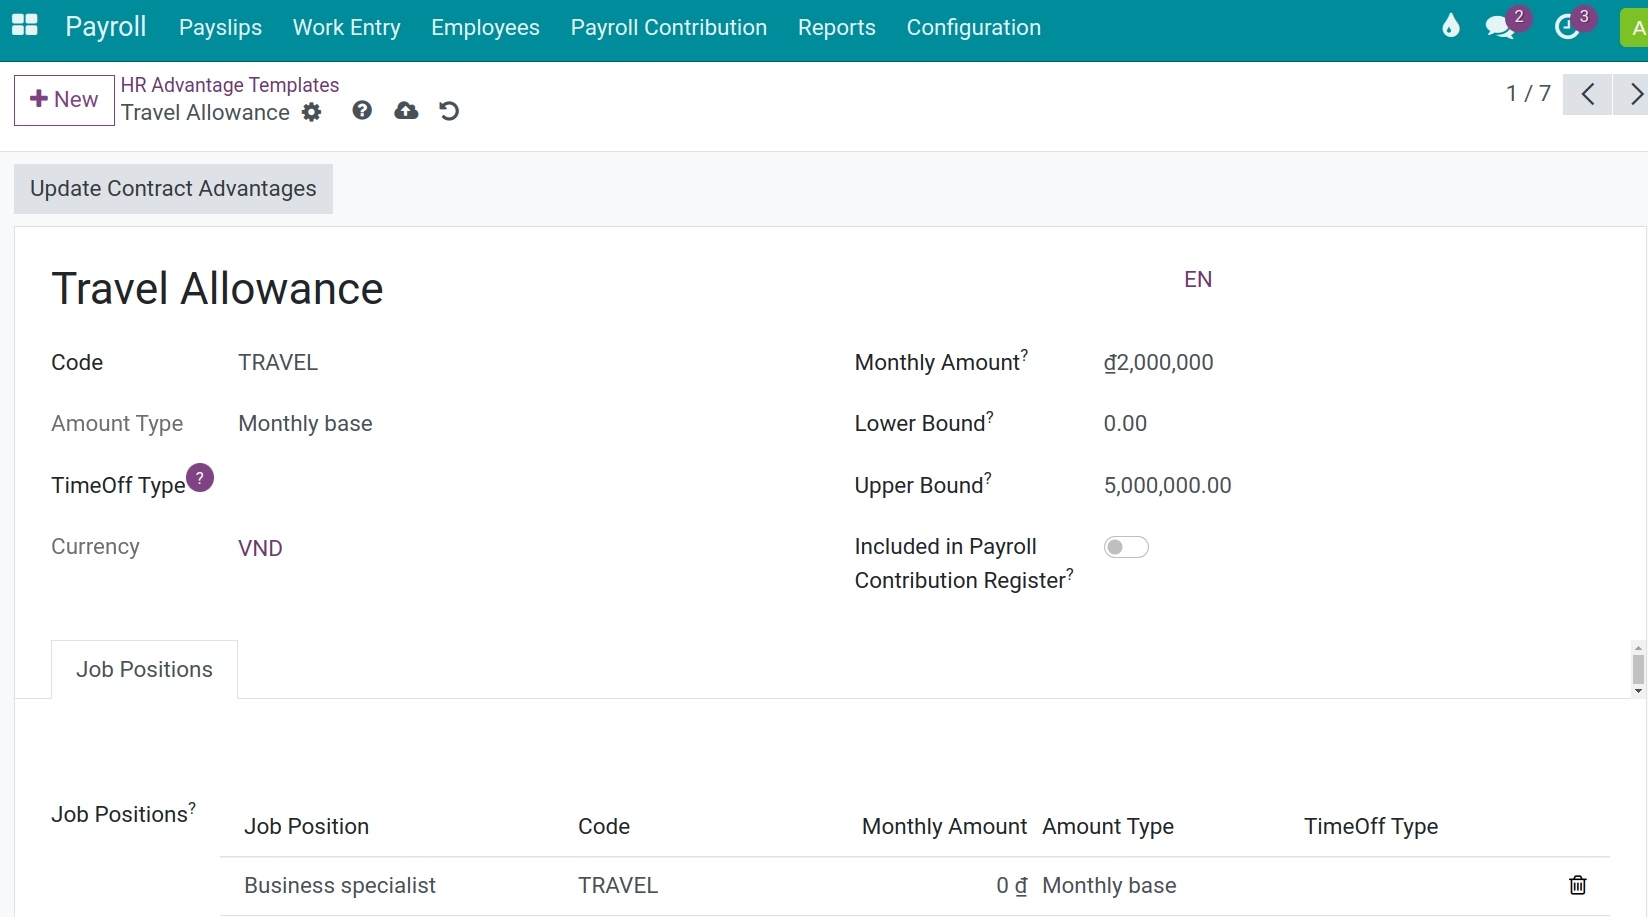Open the Configuration menu

coord(974,27)
